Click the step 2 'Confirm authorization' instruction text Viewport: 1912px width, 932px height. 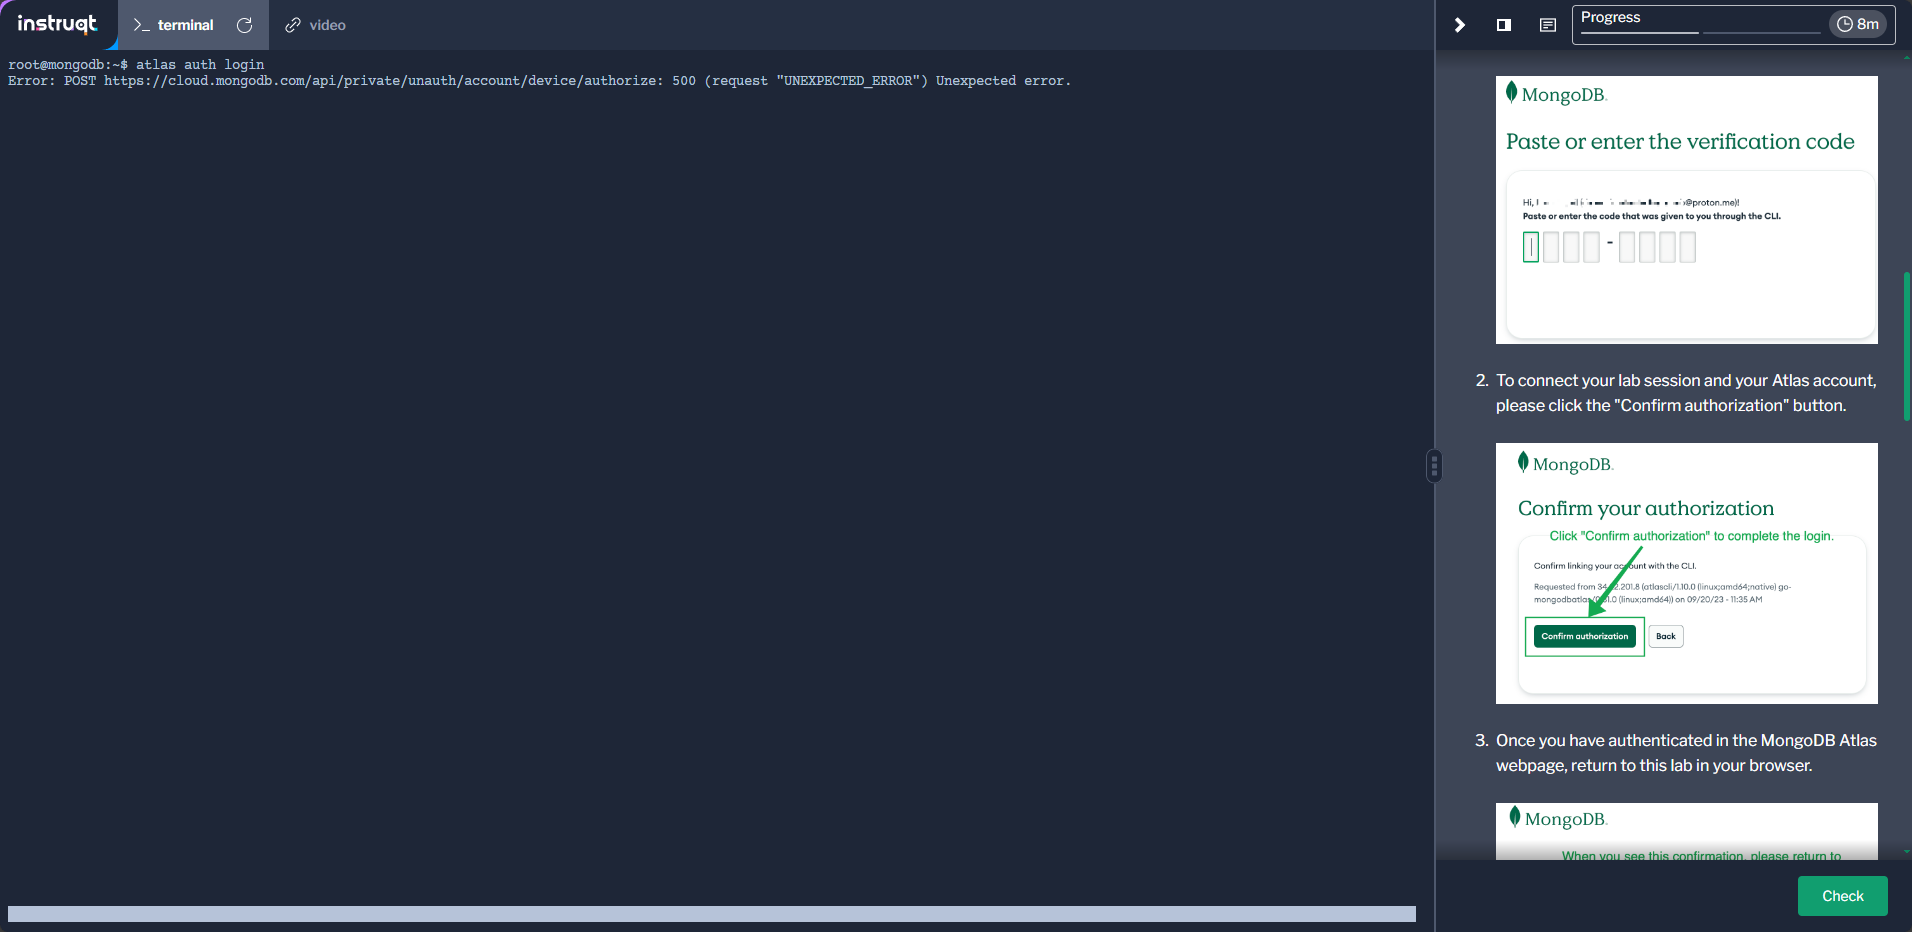pos(1686,393)
